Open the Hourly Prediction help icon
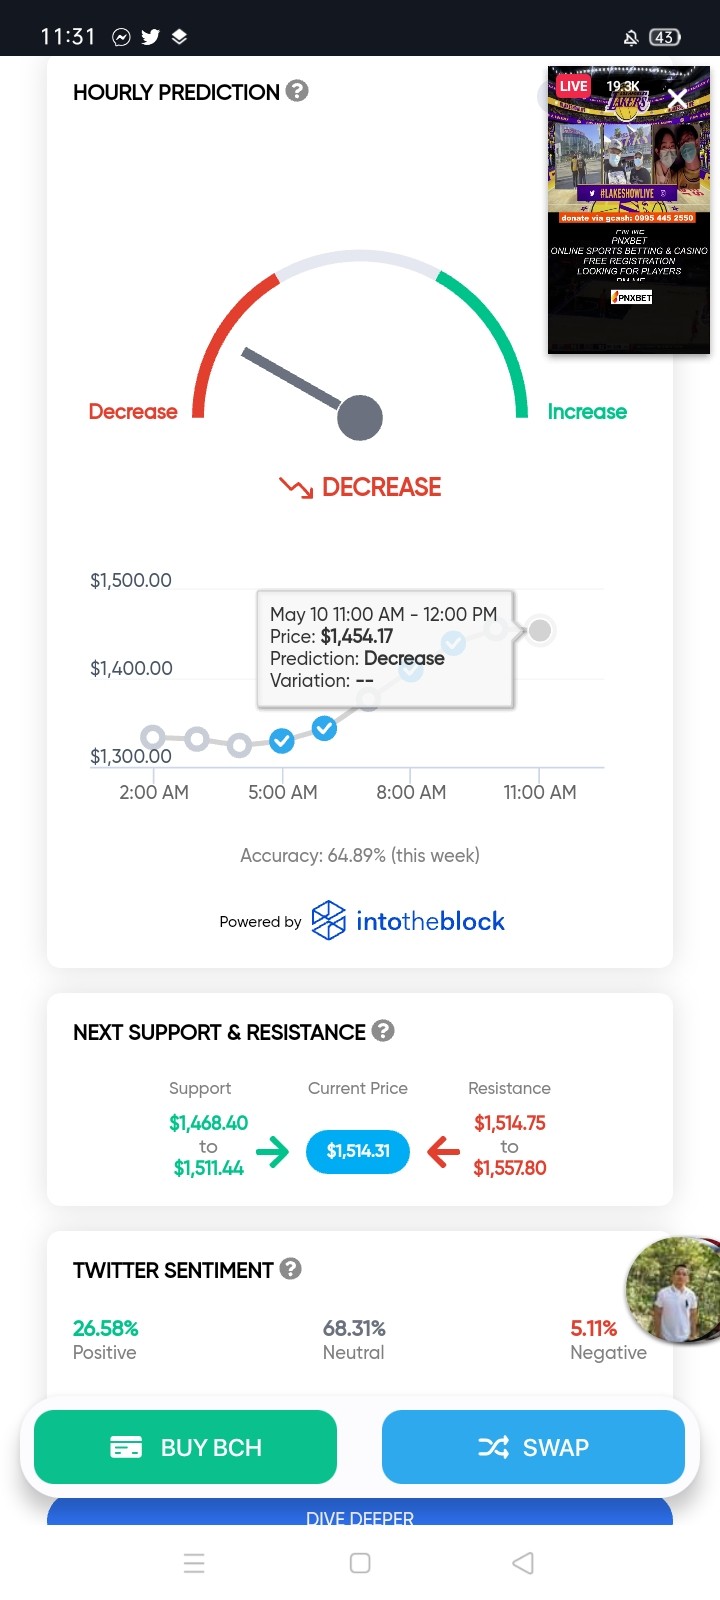This screenshot has width=720, height=1600. [x=297, y=91]
